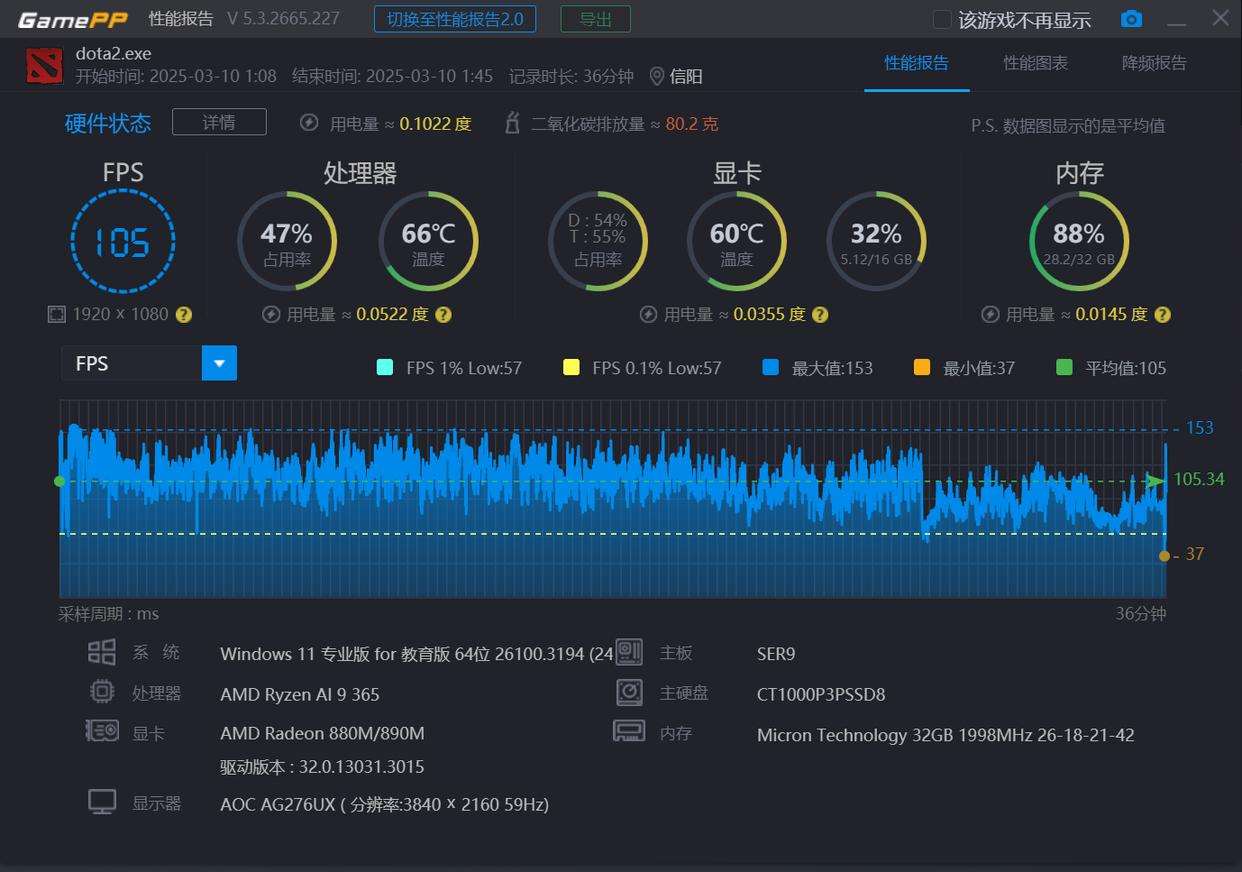Viewport: 1242px width, 872px height.
Task: Click help icon beside graphics card power usage
Action: (820, 314)
